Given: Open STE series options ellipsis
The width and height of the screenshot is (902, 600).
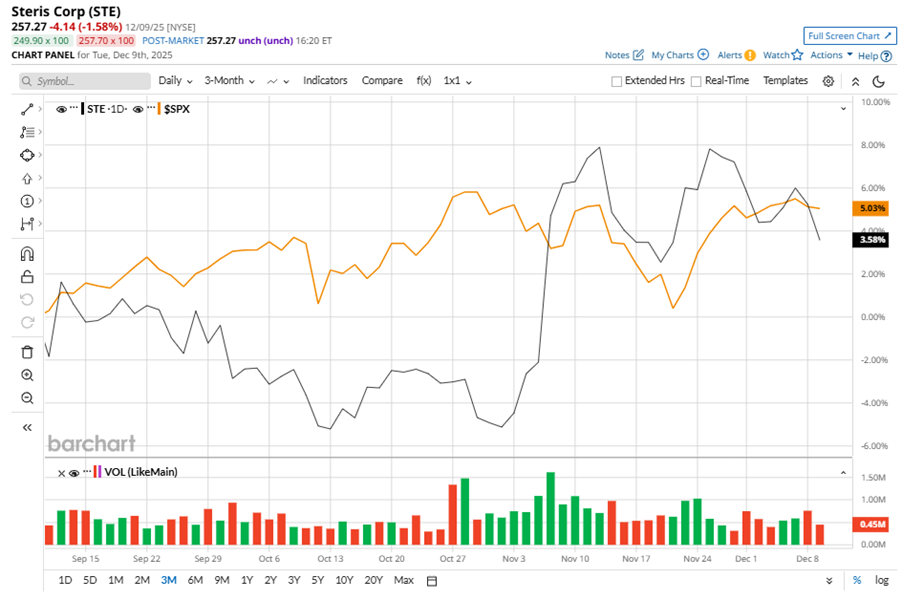Looking at the screenshot, I should pyautogui.click(x=74, y=108).
